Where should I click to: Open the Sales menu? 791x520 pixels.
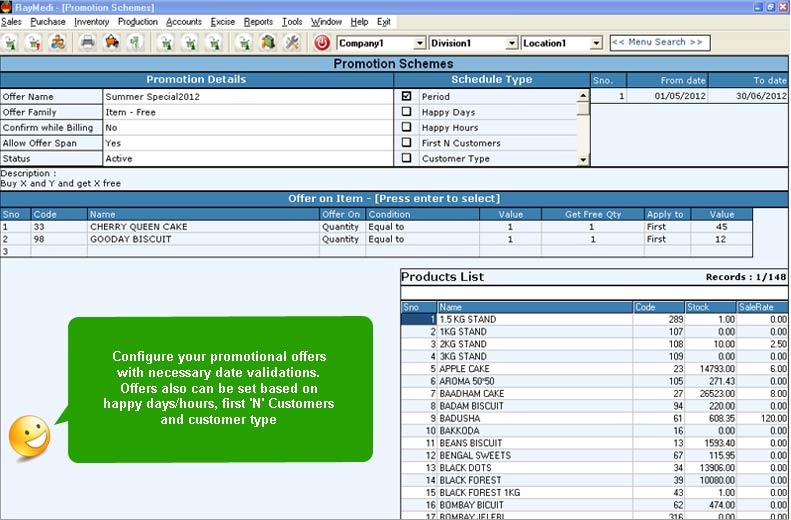tap(11, 22)
